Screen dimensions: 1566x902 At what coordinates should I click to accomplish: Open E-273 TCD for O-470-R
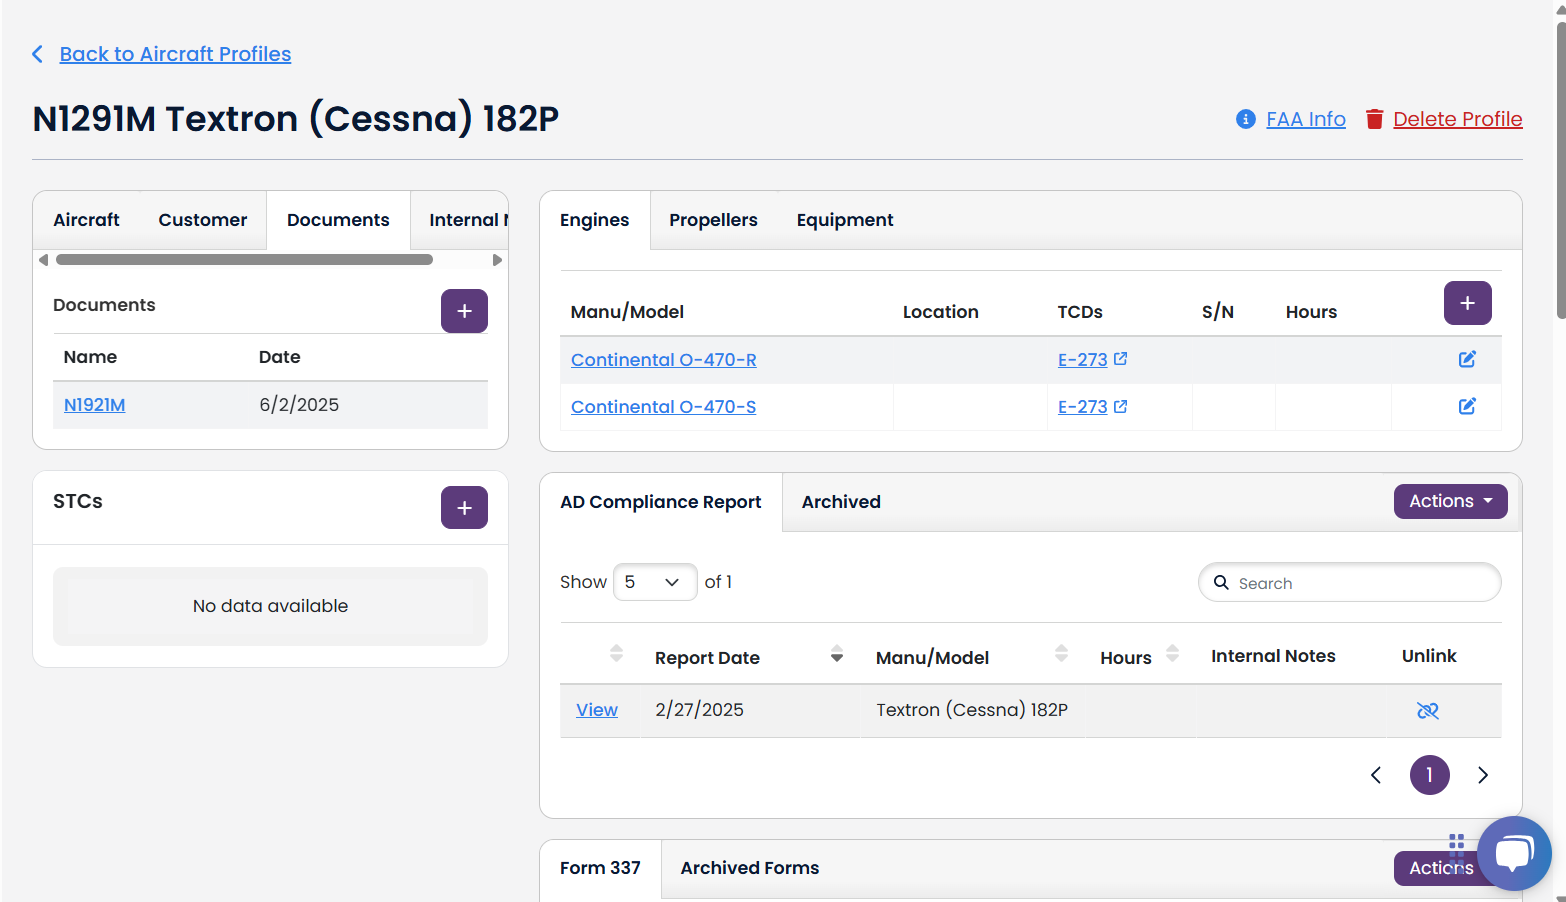[x=1083, y=359]
